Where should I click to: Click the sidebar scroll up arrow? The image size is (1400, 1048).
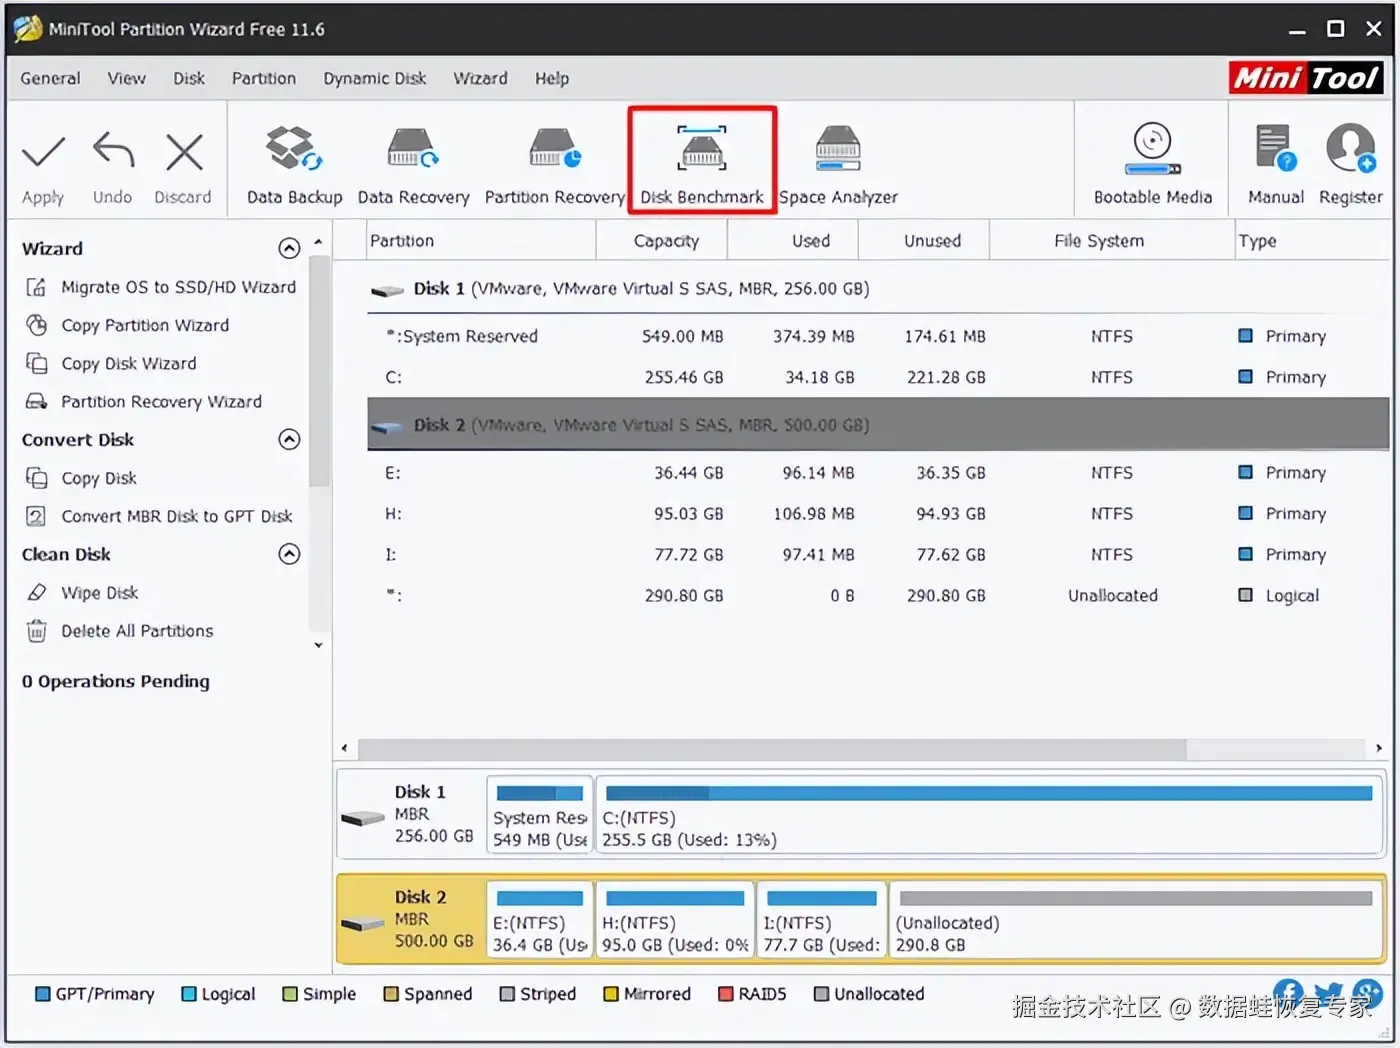[318, 243]
